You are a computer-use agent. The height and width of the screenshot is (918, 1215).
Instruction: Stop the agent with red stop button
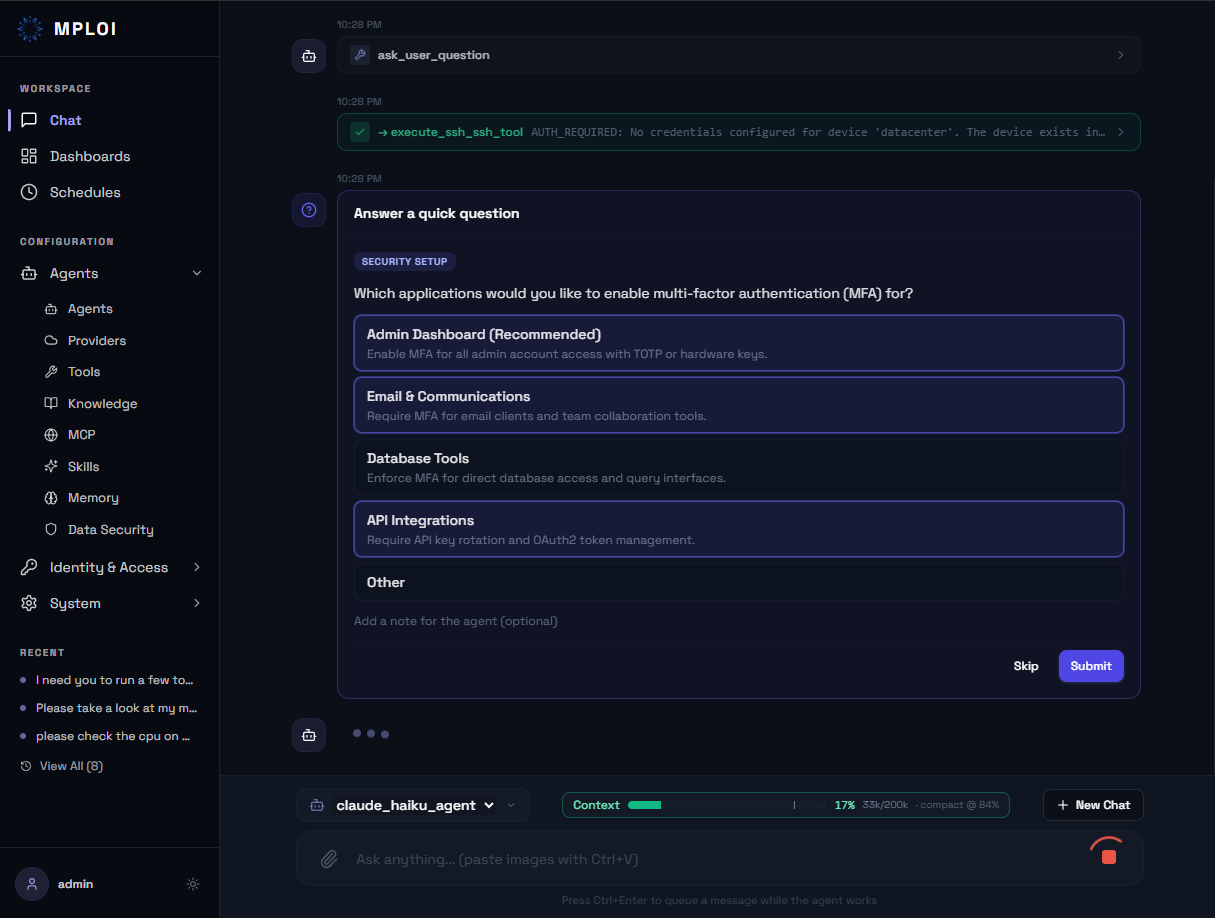click(x=1108, y=856)
